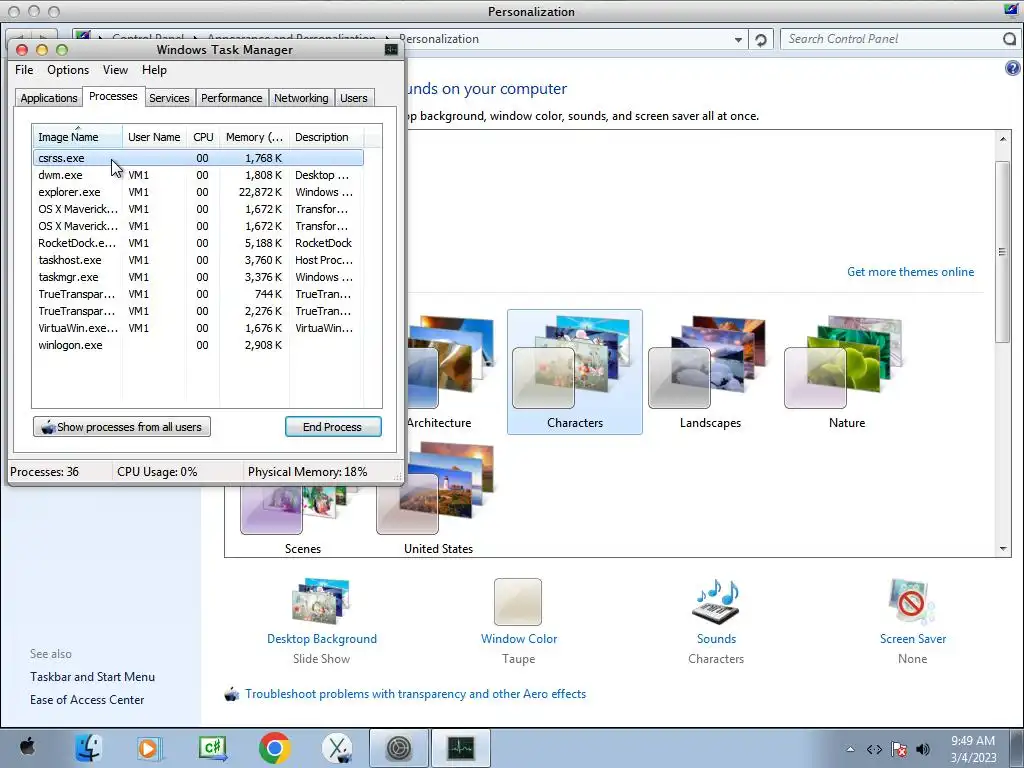This screenshot has height=768, width=1024.
Task: Refresh the Control Panel address bar
Action: coord(760,40)
